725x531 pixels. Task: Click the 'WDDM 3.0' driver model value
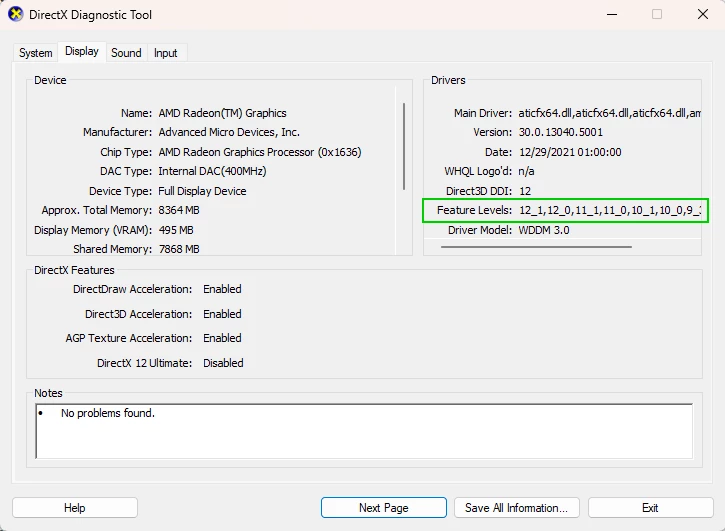tap(544, 230)
